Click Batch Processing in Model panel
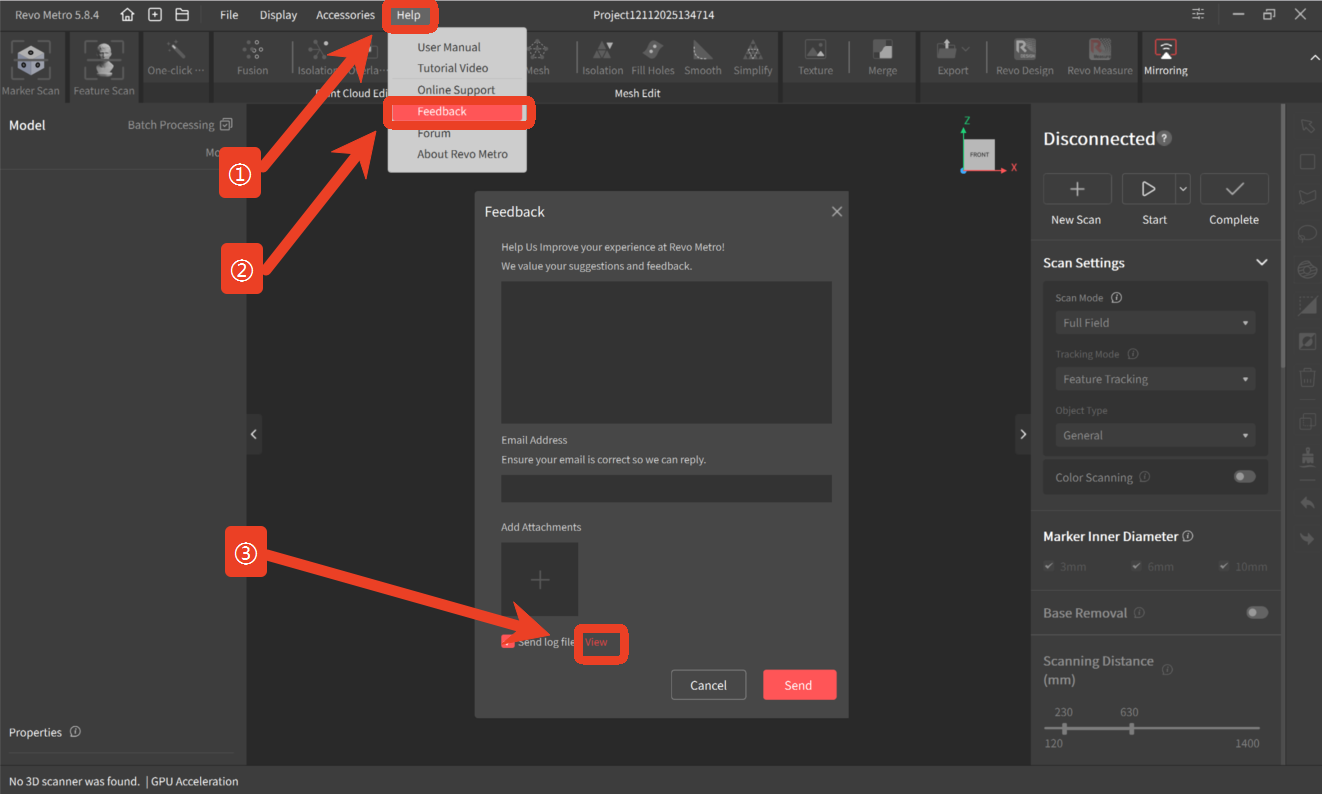1322x794 pixels. 180,125
